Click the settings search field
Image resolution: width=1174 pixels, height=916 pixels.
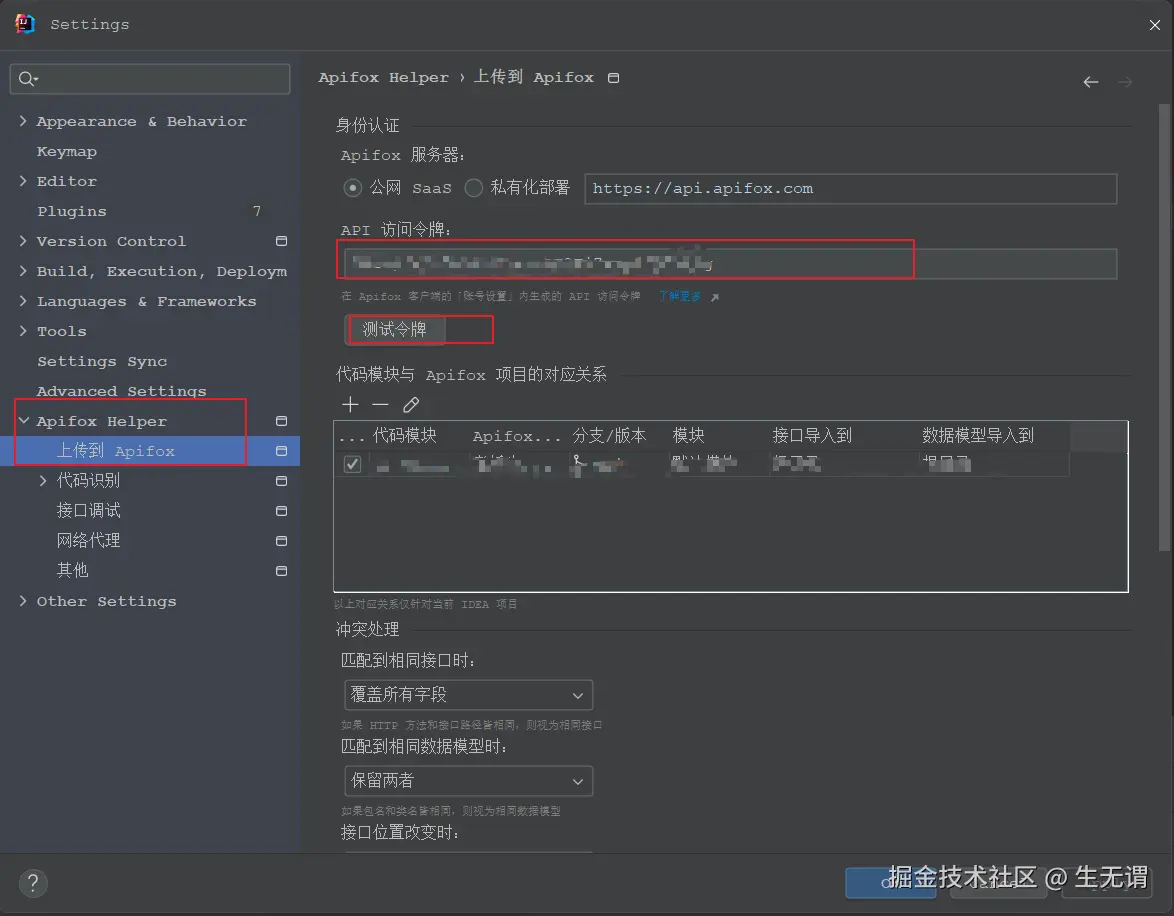(x=150, y=79)
